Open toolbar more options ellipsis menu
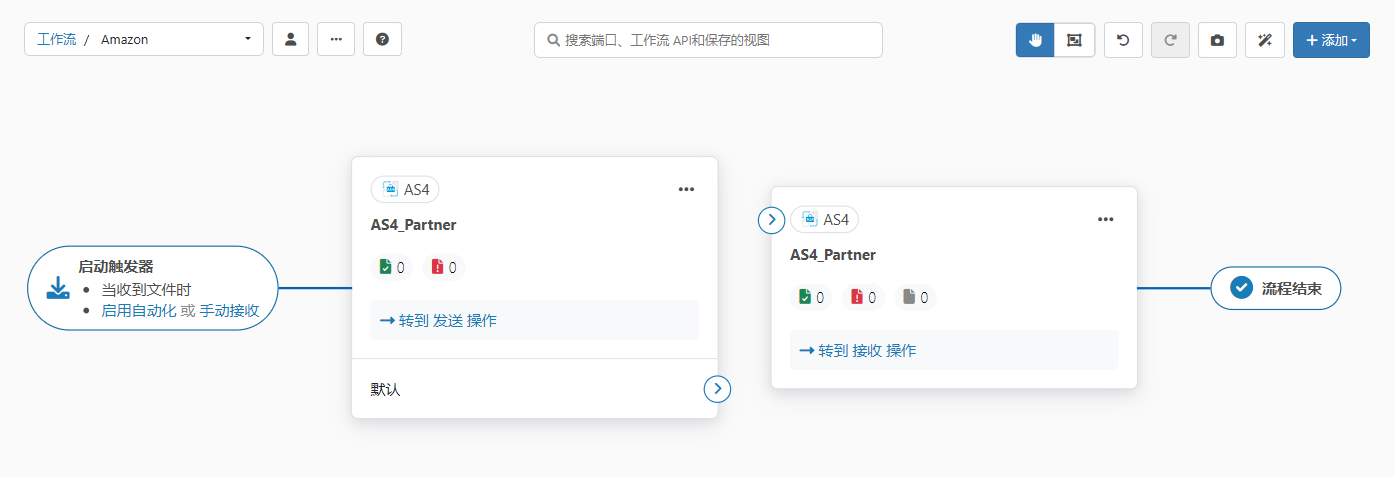The image size is (1394, 477). (x=336, y=39)
